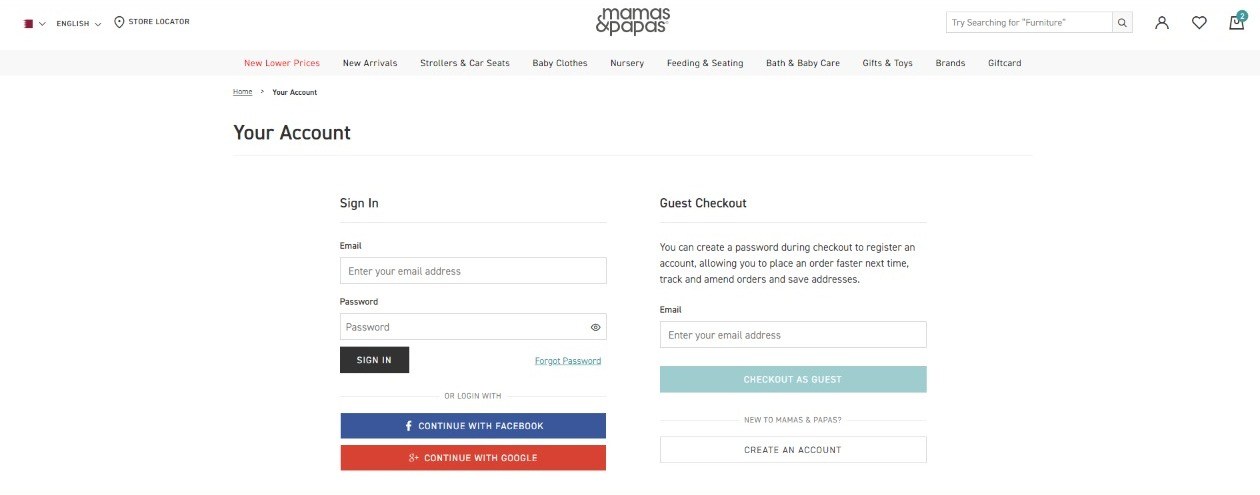Open the New Lower Prices menu
This screenshot has height=495, width=1260.
pyautogui.click(x=282, y=63)
